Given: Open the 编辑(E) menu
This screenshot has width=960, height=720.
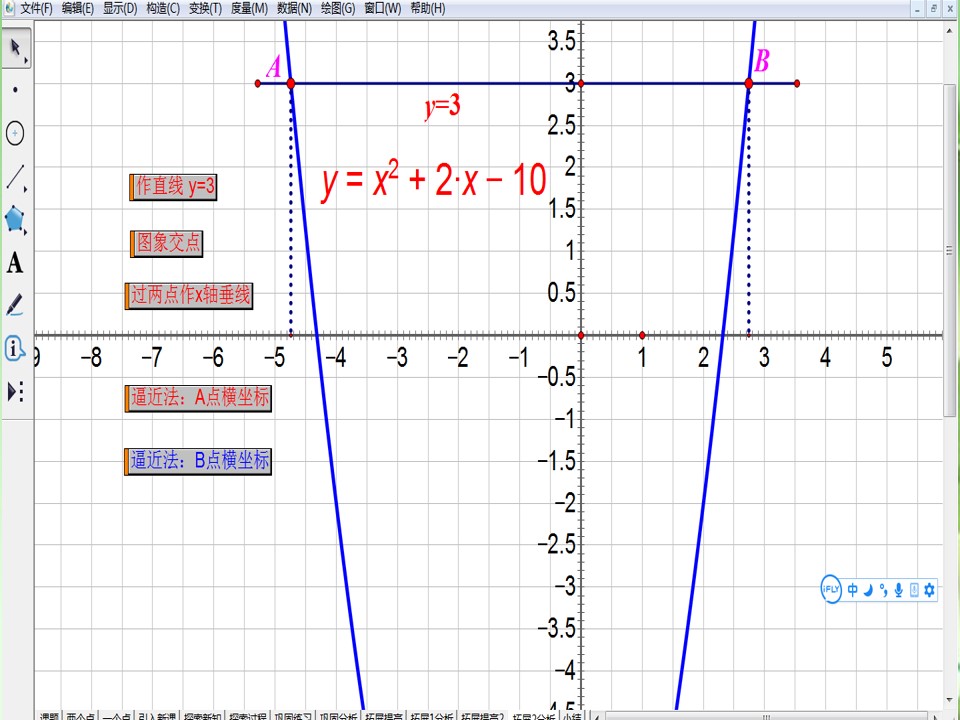Looking at the screenshot, I should pyautogui.click(x=78, y=9).
